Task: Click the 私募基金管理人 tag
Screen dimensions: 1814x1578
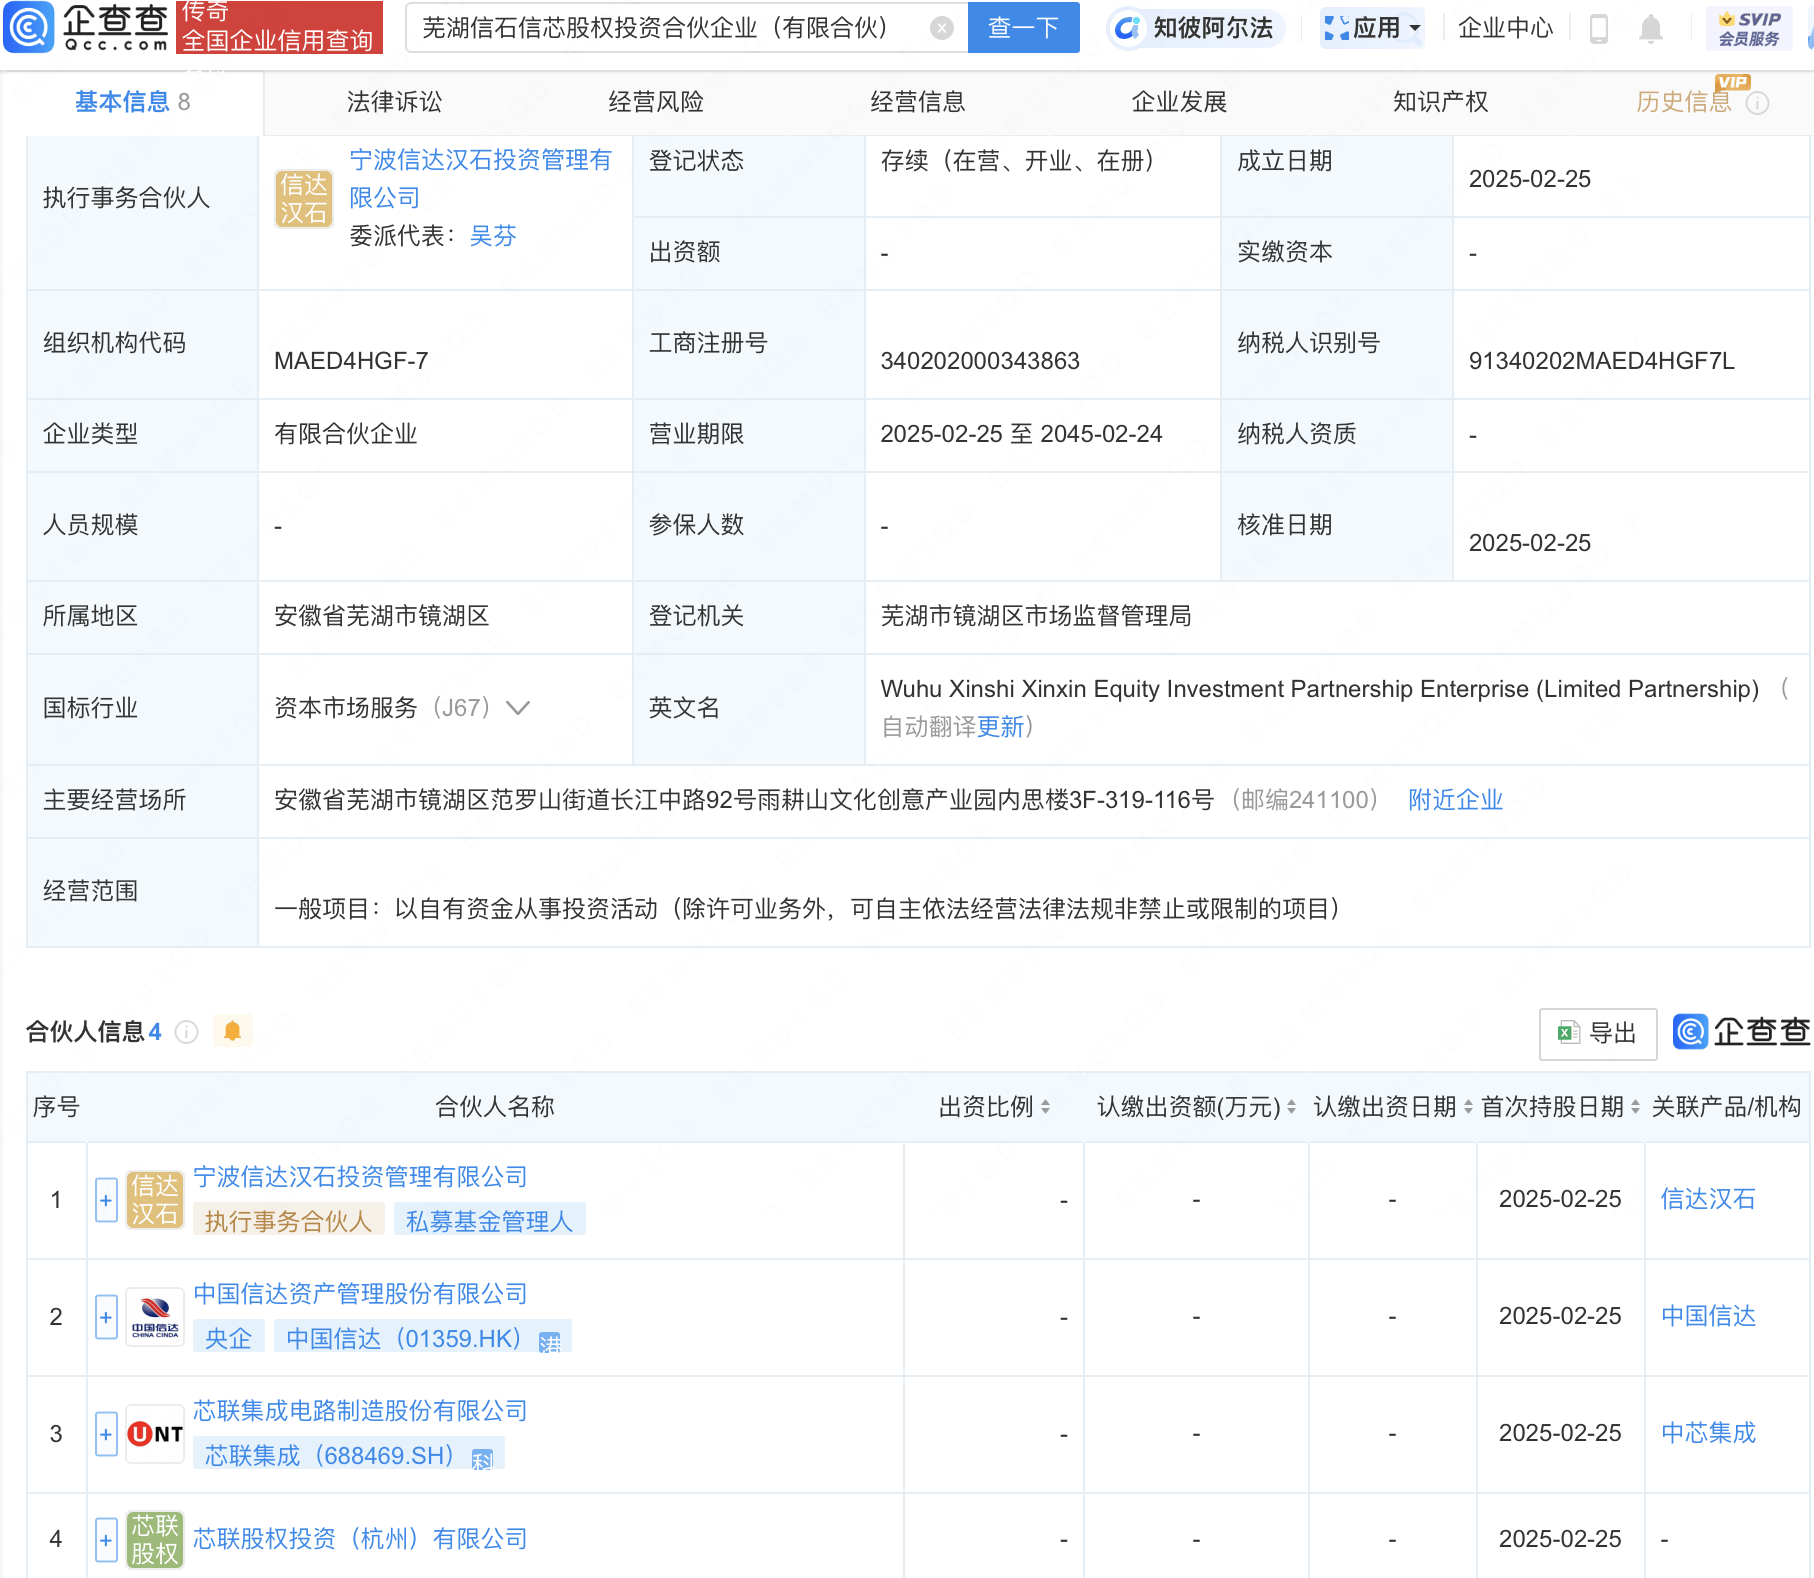Action: pyautogui.click(x=490, y=1221)
